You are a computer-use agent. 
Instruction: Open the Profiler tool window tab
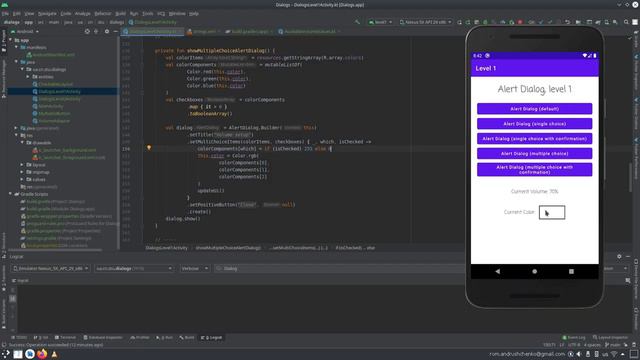[x=140, y=338]
